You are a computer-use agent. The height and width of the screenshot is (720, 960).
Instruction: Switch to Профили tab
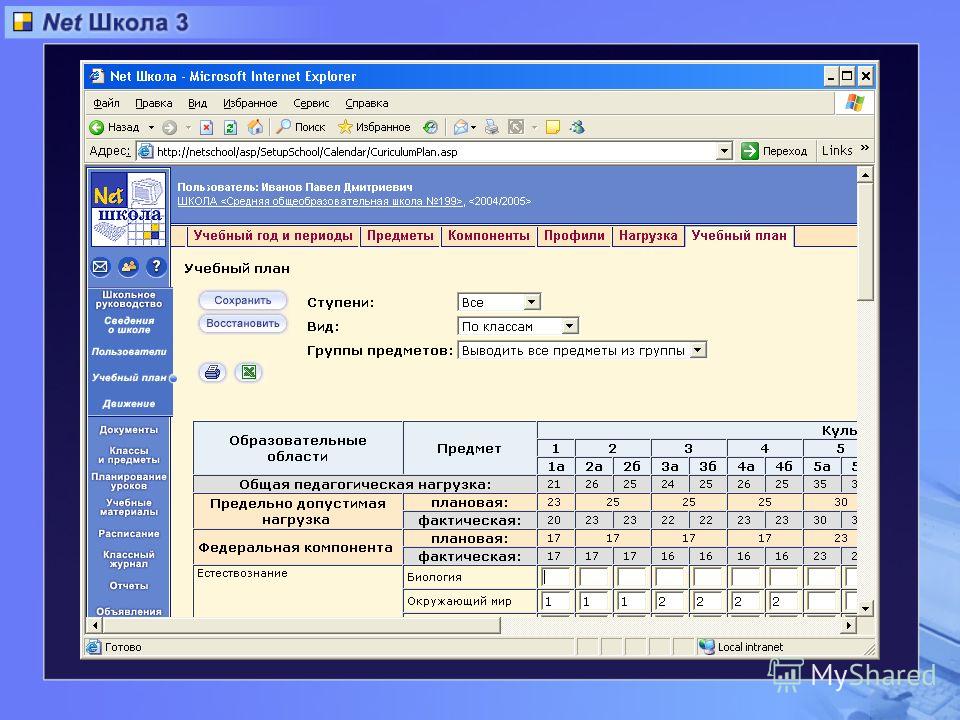(x=574, y=236)
